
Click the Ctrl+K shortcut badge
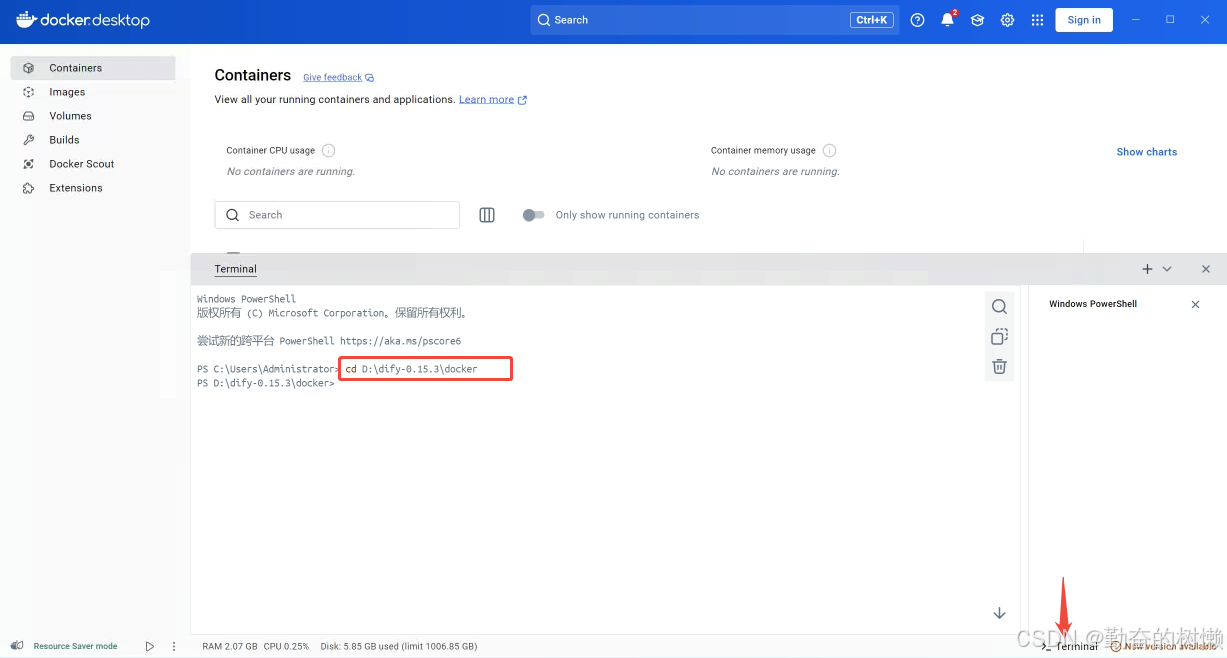871,20
